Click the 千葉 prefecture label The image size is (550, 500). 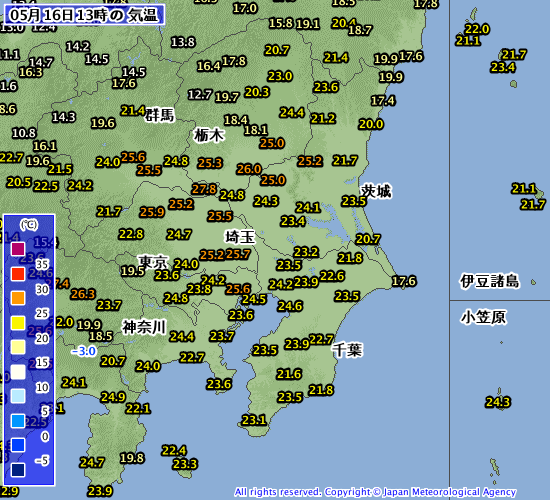347,350
